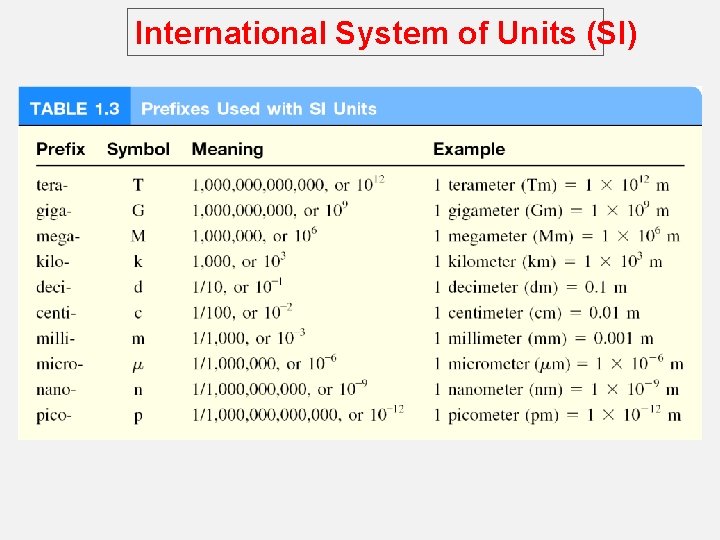This screenshot has width=720, height=540.
Task: Click the symbol 'M' for mega
Action: [x=138, y=236]
